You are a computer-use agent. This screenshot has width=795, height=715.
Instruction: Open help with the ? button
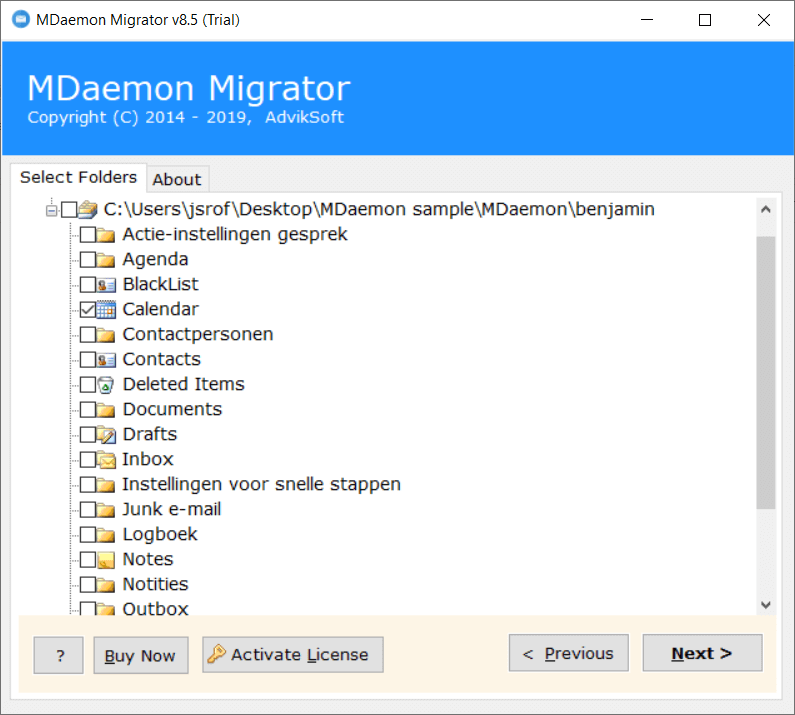point(58,656)
